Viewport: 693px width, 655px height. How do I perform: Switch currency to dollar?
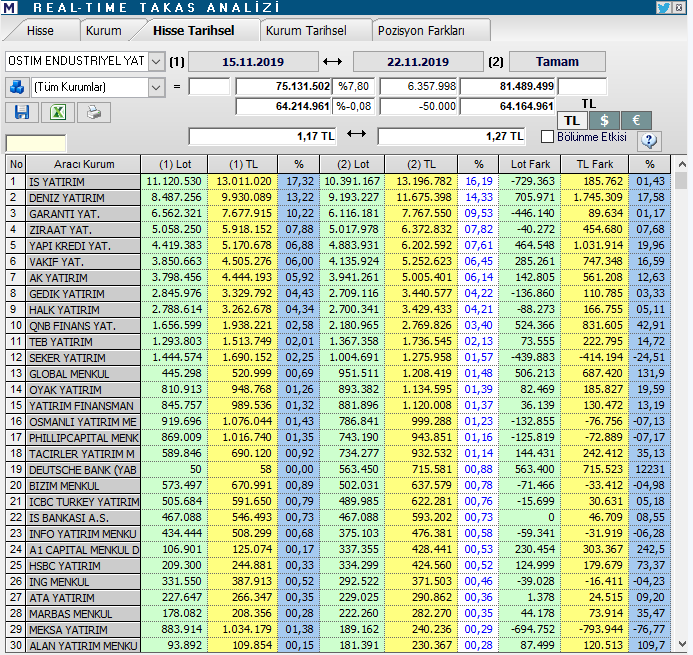click(604, 120)
